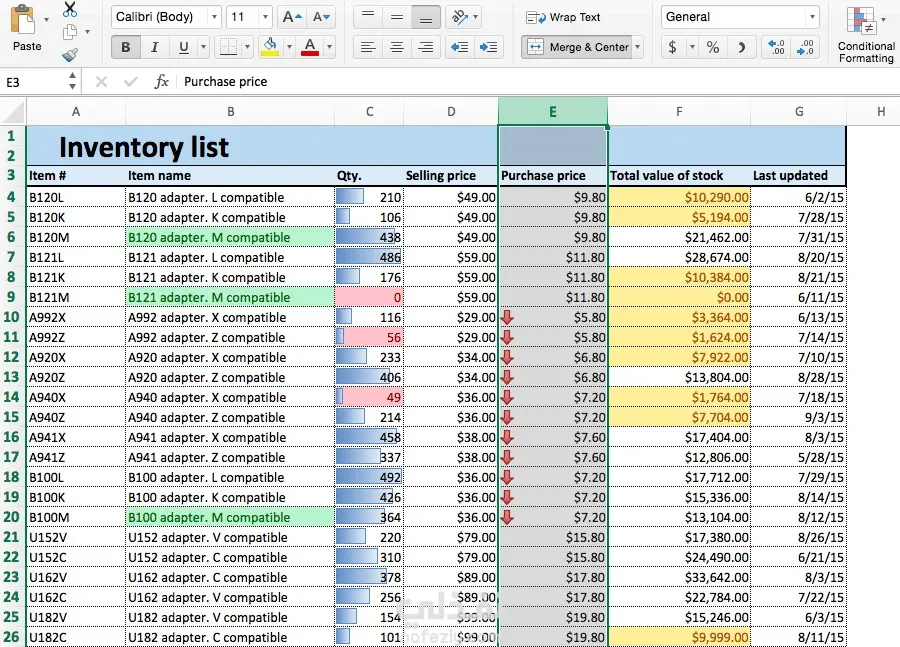Align text to middle of cell
The image size is (900, 647).
(x=397, y=17)
